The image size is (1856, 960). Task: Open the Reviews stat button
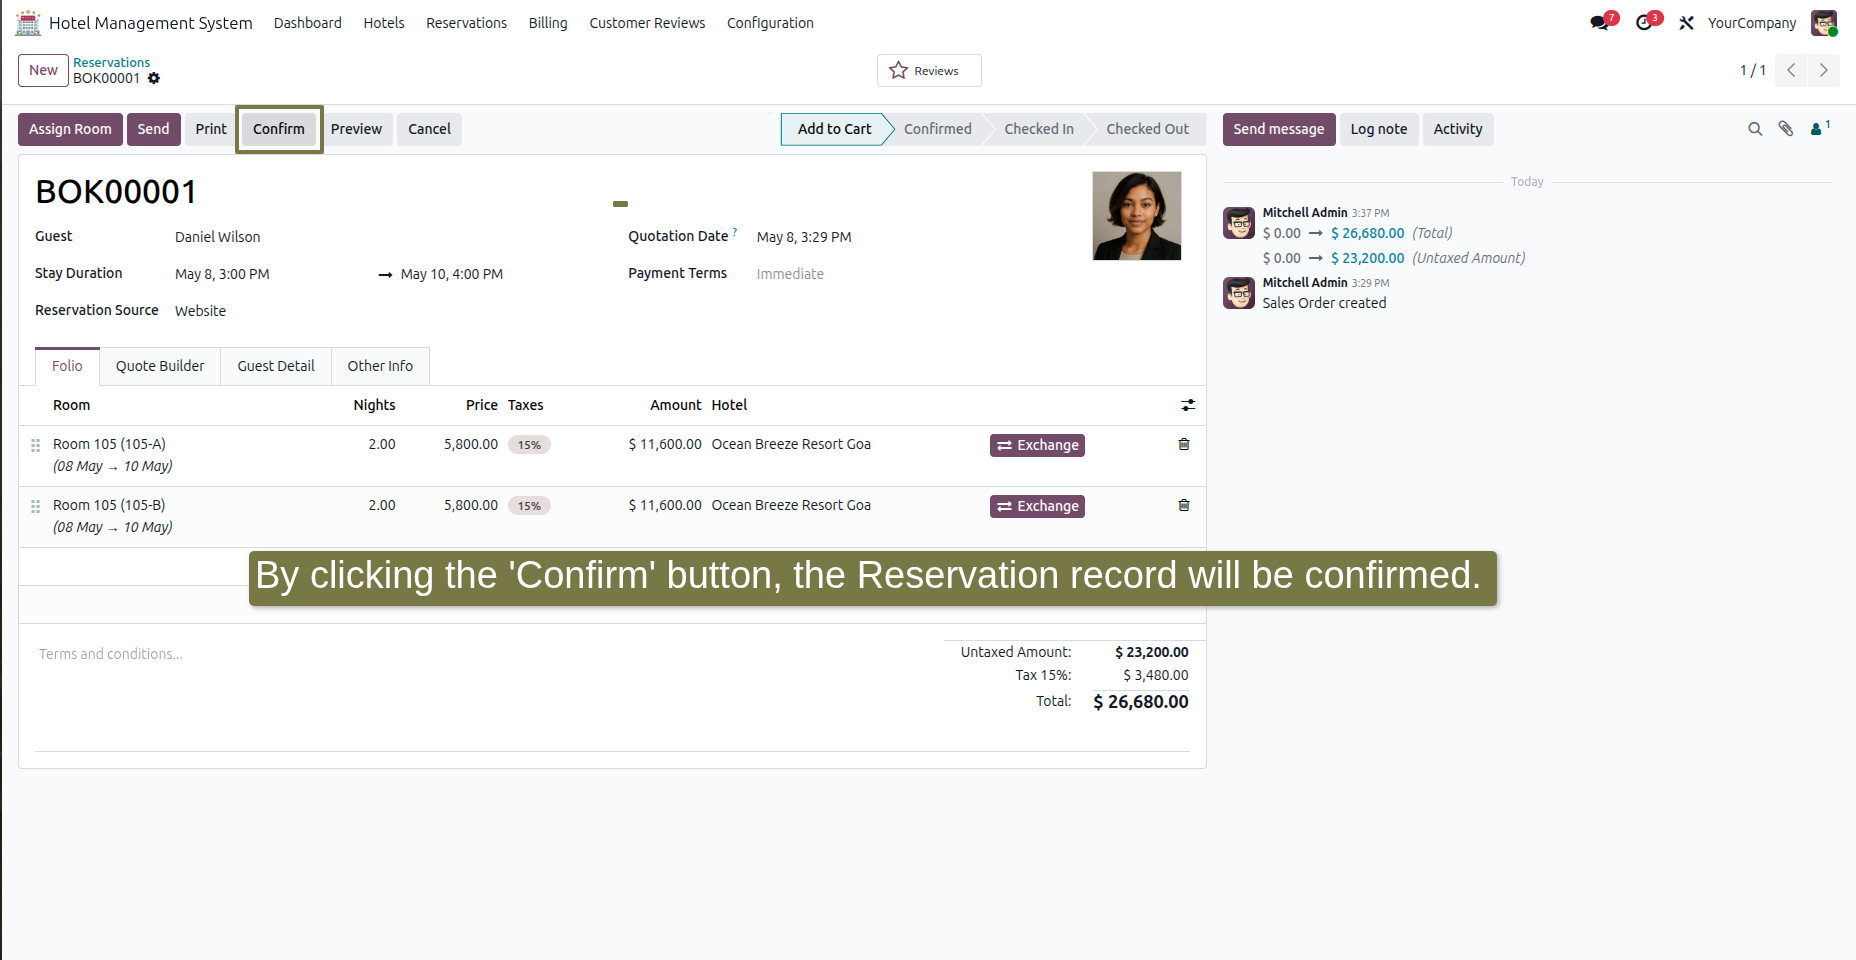pos(929,70)
